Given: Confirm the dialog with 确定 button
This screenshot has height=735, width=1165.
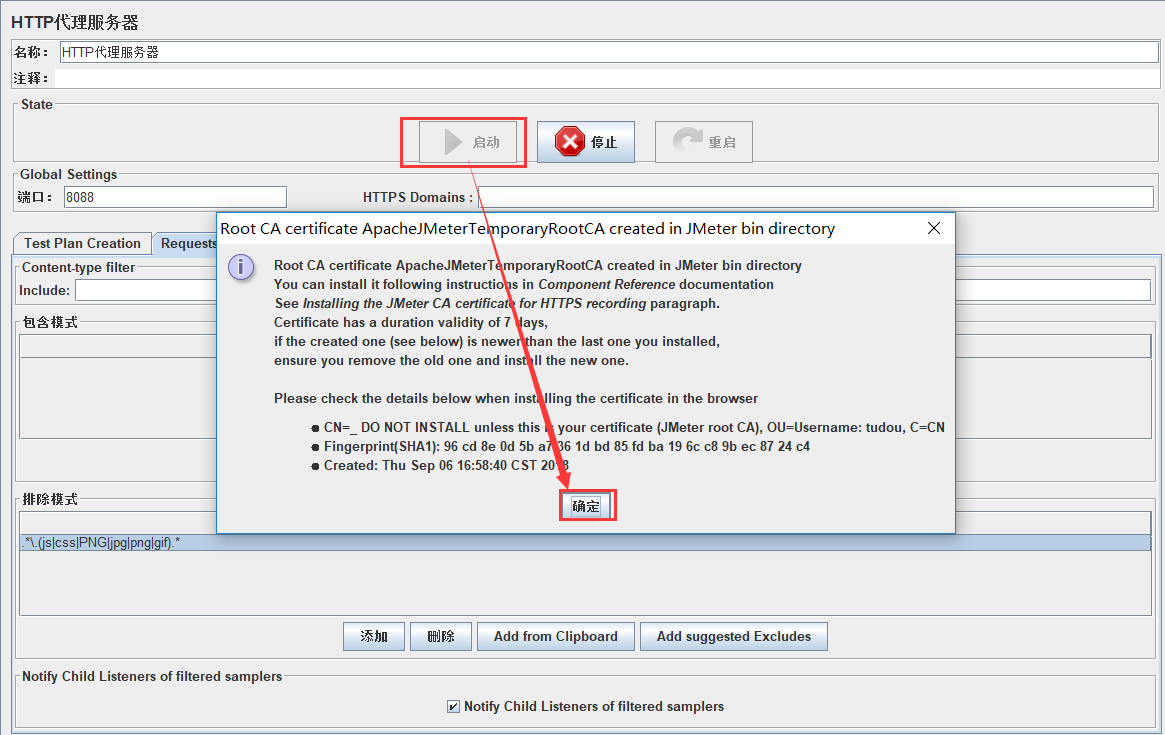Looking at the screenshot, I should coord(586,506).
